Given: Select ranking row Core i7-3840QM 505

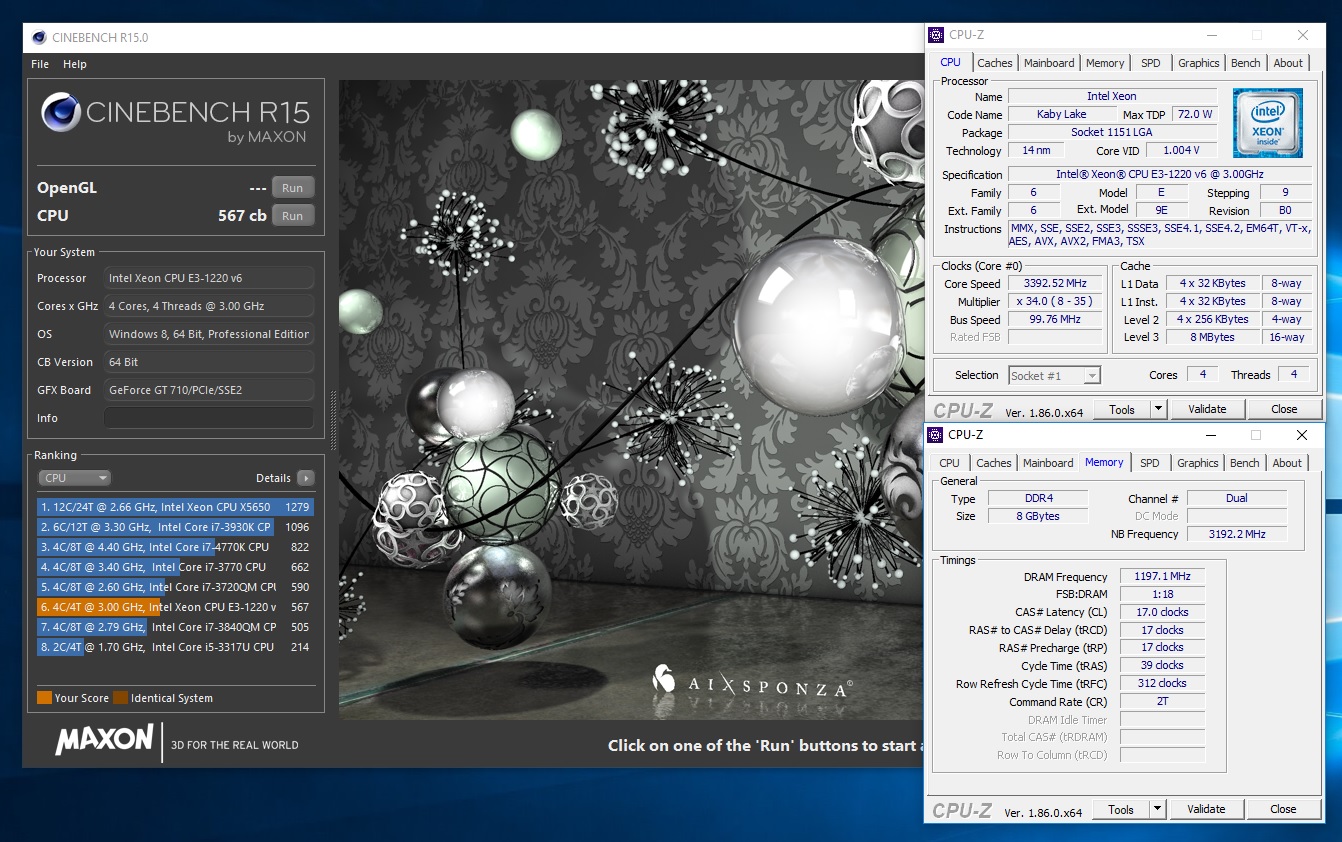Looking at the screenshot, I should [x=176, y=627].
